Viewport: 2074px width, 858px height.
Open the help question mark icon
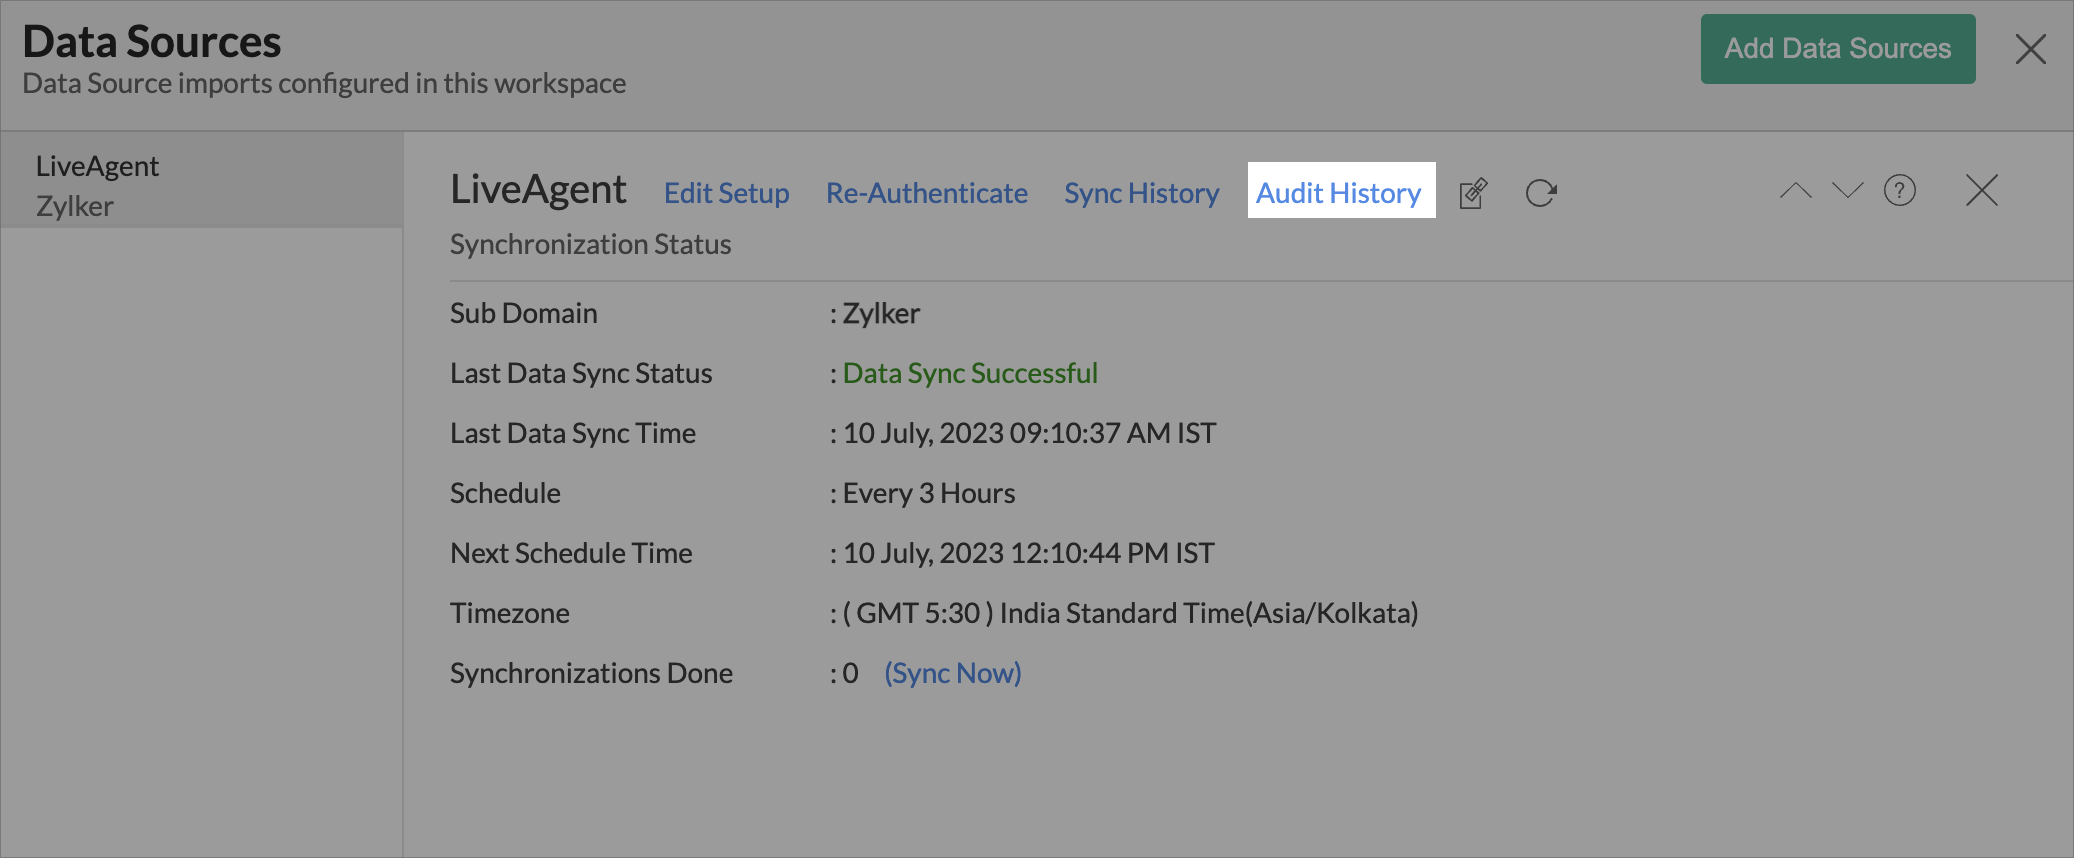(x=1899, y=190)
